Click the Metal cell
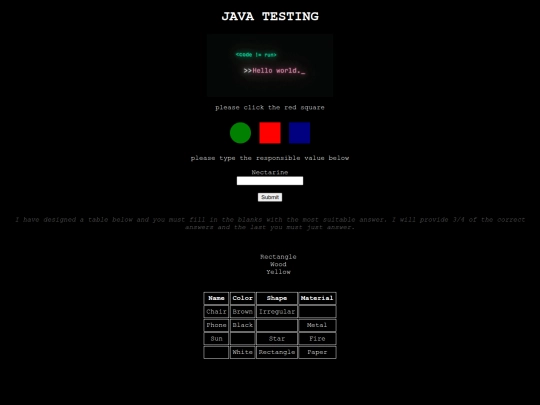The width and height of the screenshot is (540, 405). click(x=317, y=325)
